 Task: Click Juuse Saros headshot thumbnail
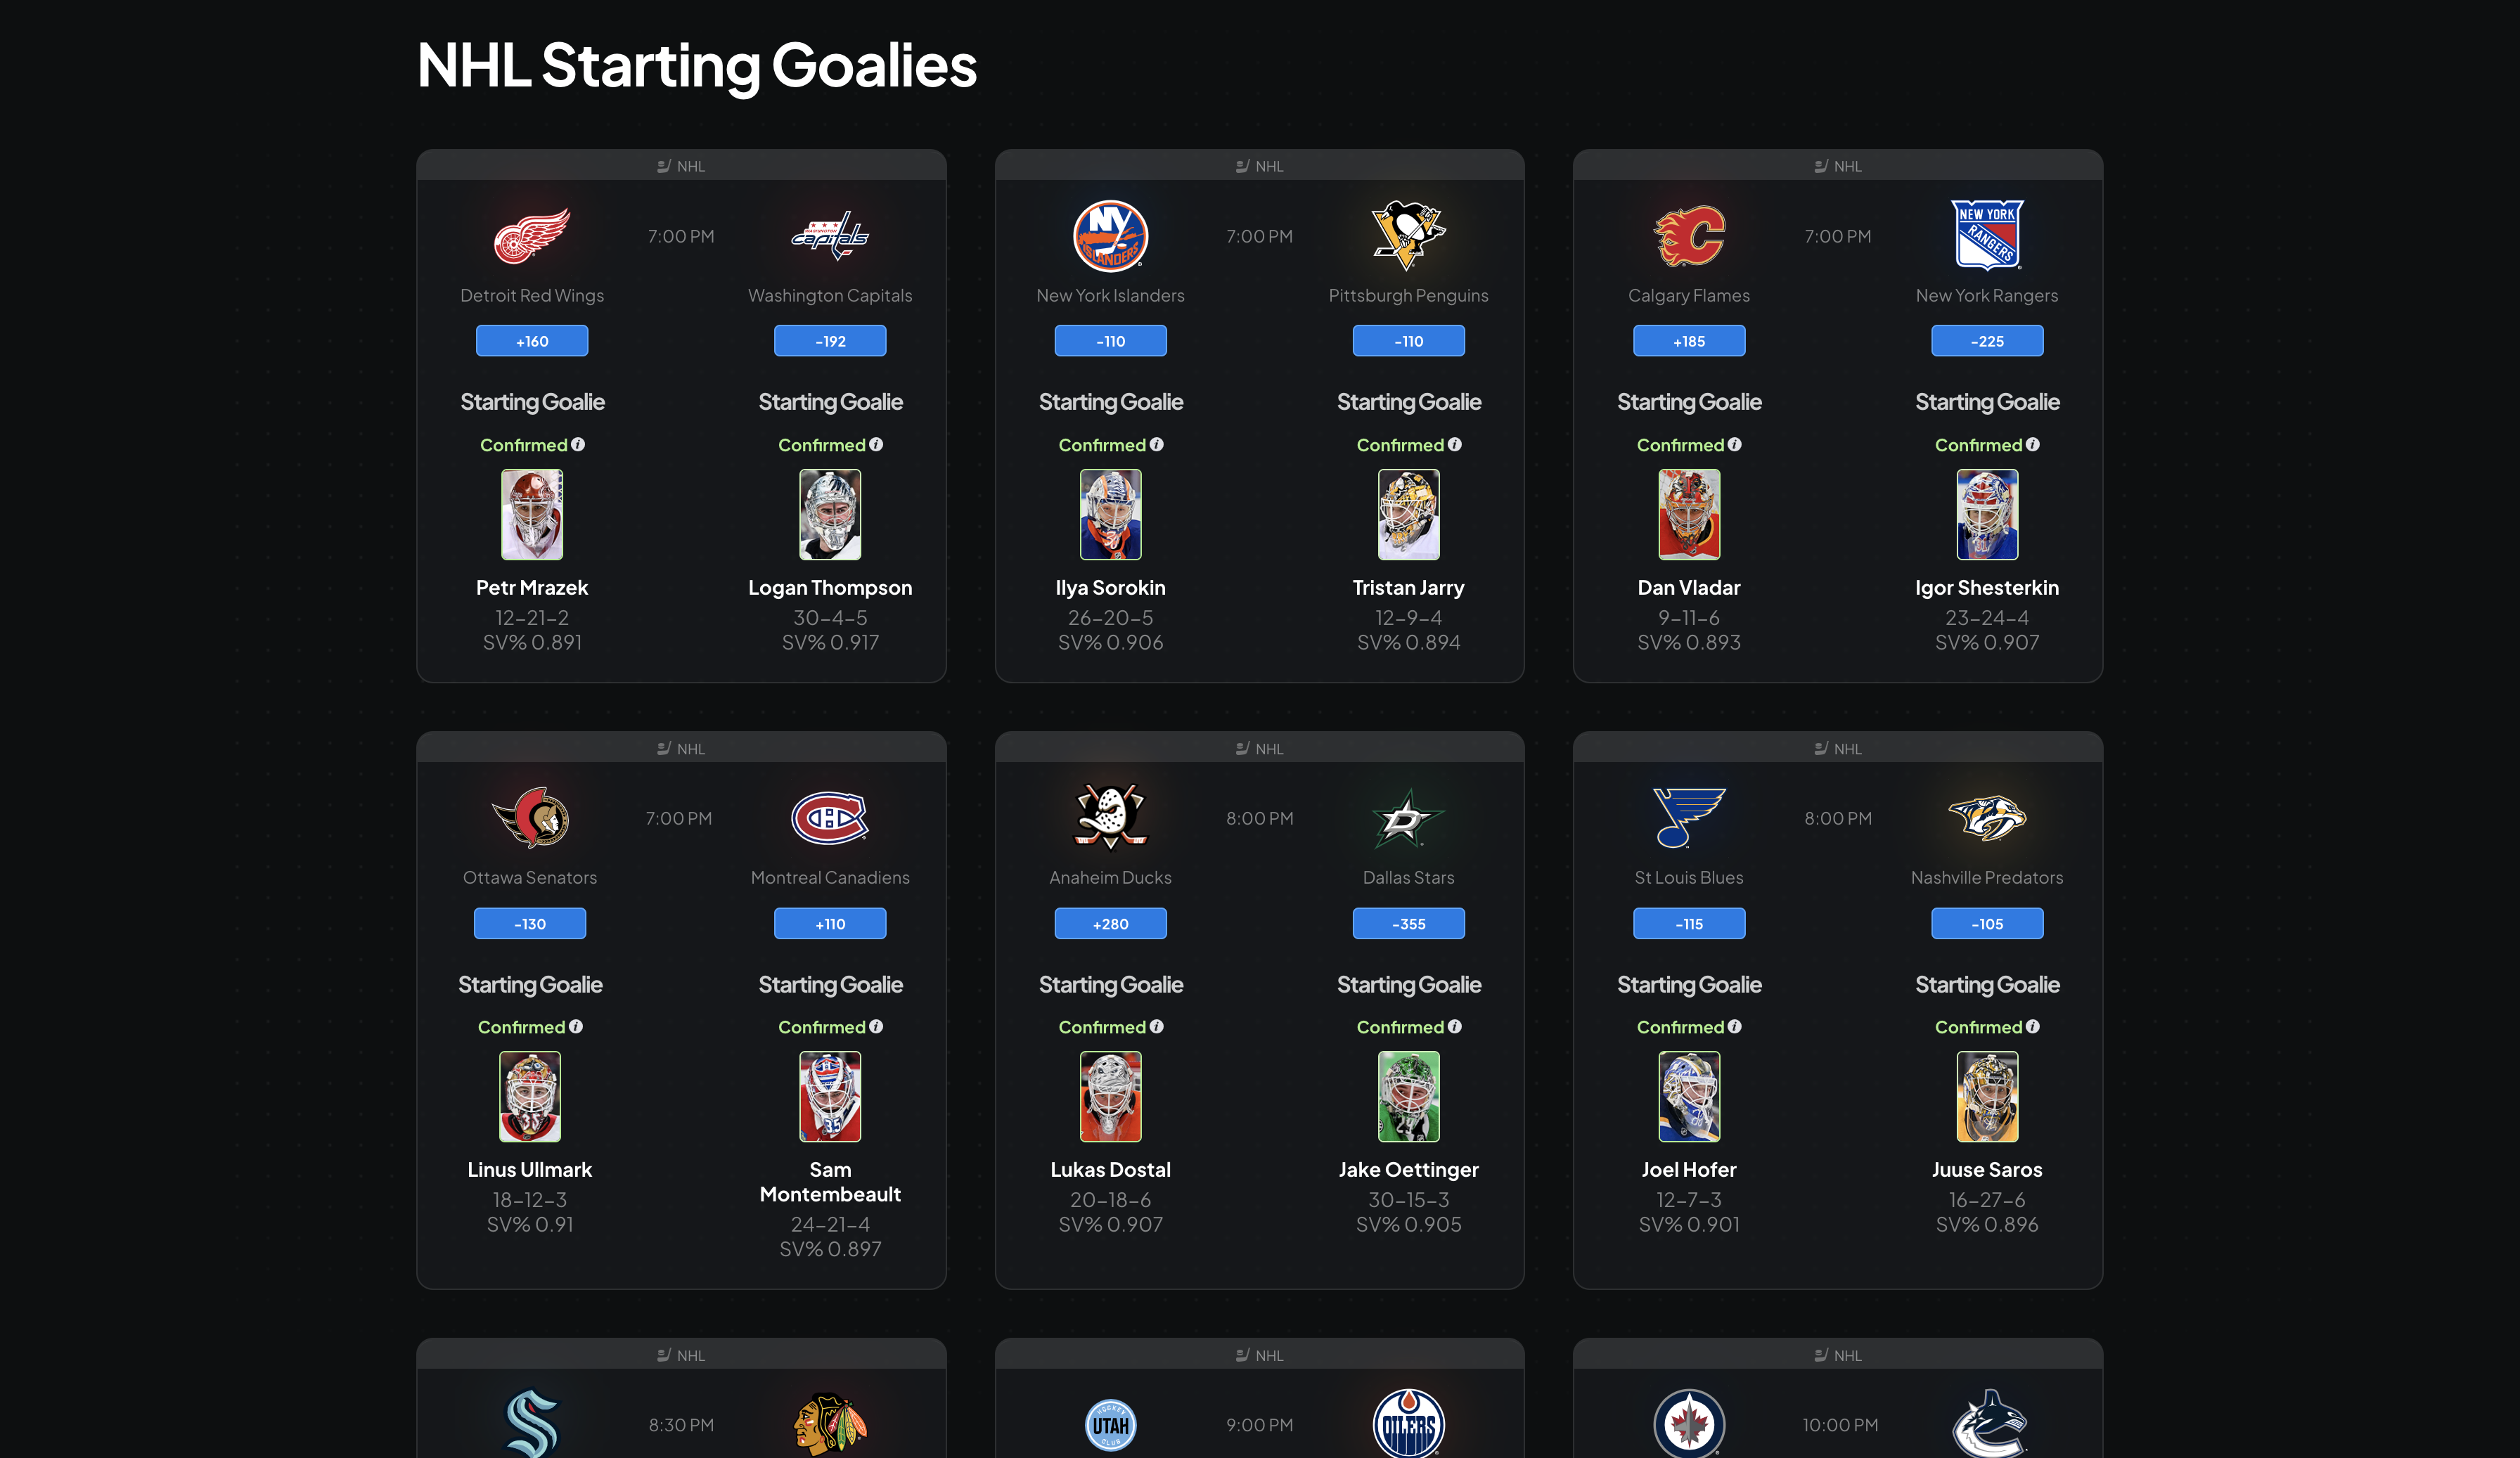point(1987,1097)
